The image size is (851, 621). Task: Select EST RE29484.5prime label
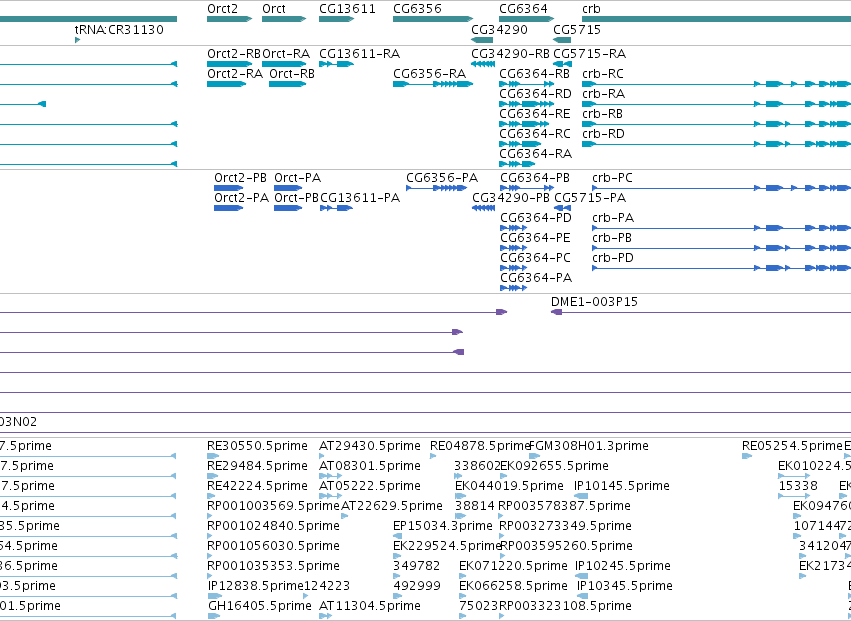point(257,466)
